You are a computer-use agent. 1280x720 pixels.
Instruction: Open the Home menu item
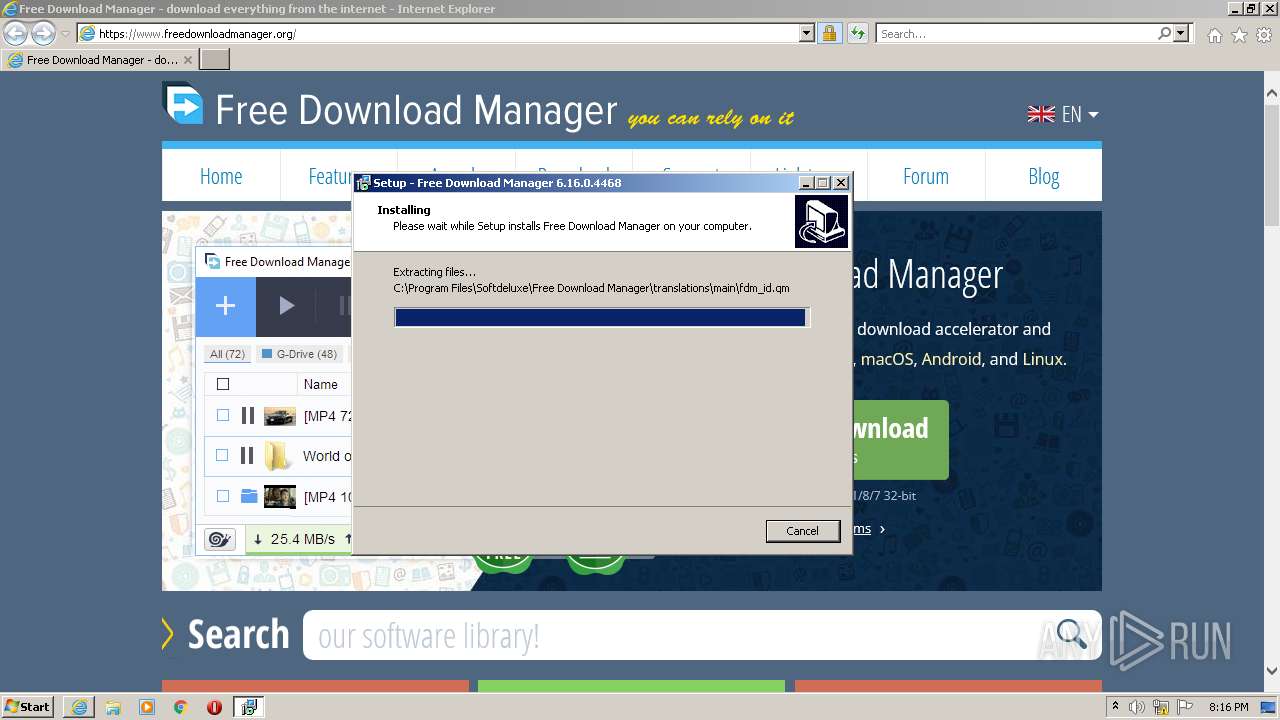point(221,176)
